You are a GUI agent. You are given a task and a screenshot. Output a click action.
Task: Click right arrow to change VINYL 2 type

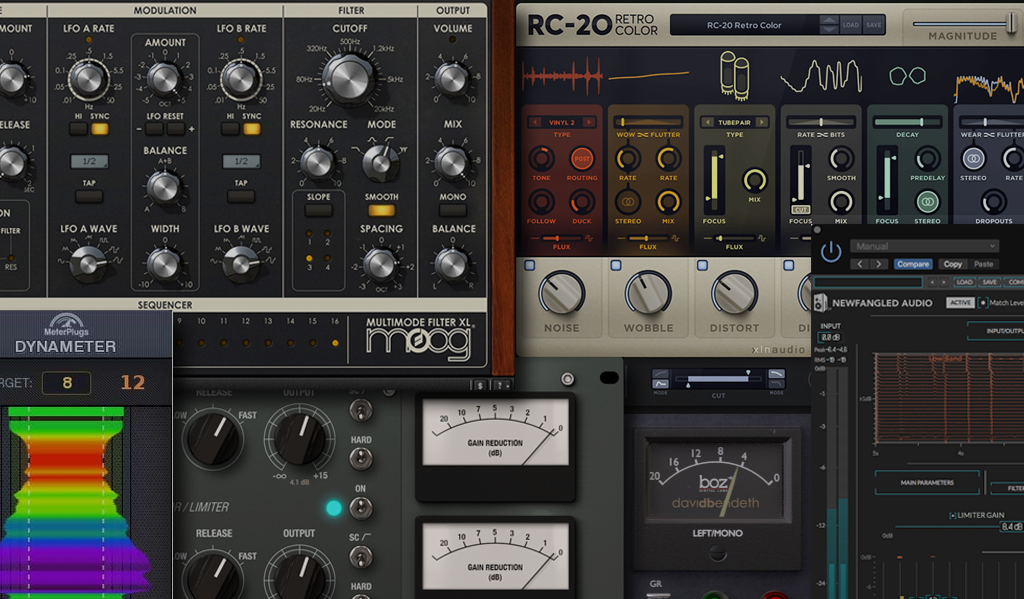pyautogui.click(x=590, y=121)
